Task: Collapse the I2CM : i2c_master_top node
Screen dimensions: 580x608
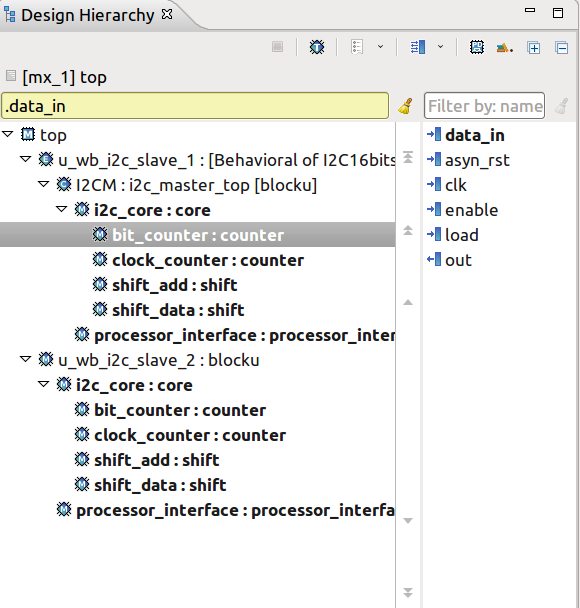Action: coord(43,184)
